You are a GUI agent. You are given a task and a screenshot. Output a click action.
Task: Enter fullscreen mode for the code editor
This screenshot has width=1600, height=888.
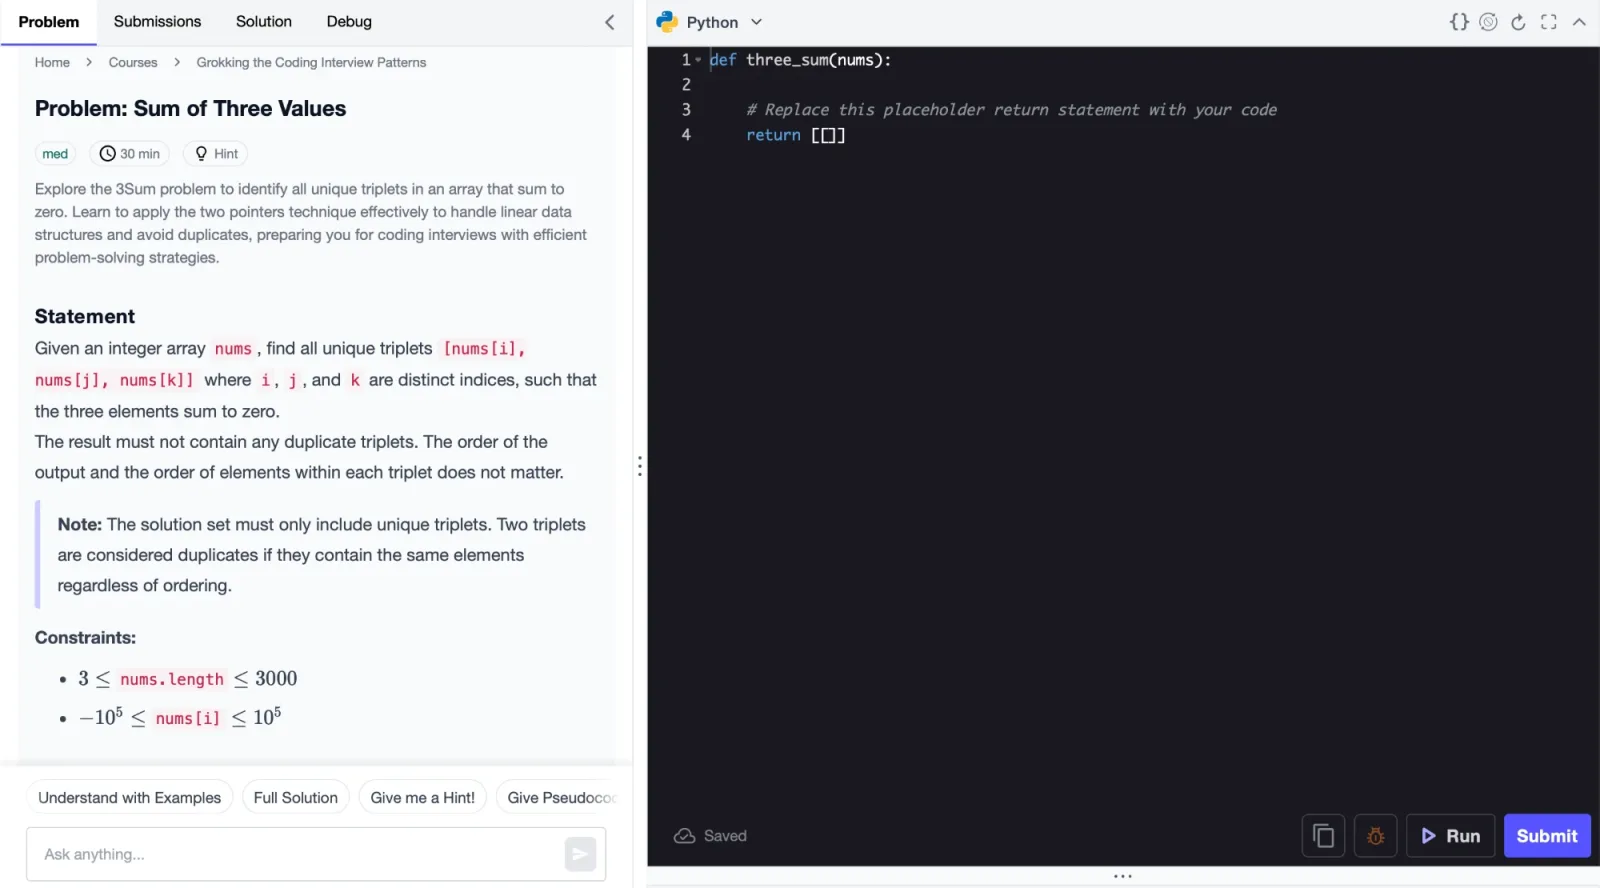click(1549, 22)
